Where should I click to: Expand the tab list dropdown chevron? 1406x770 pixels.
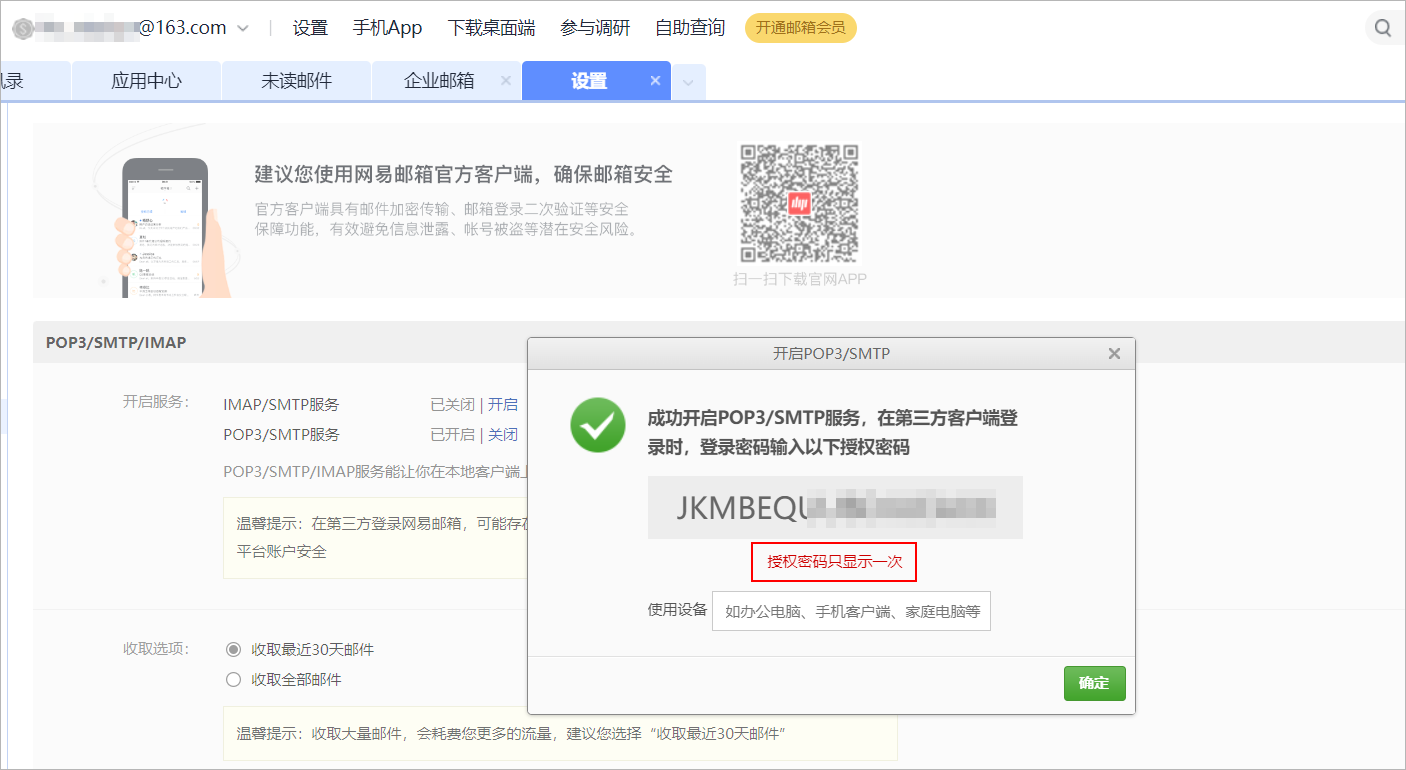pos(688,83)
